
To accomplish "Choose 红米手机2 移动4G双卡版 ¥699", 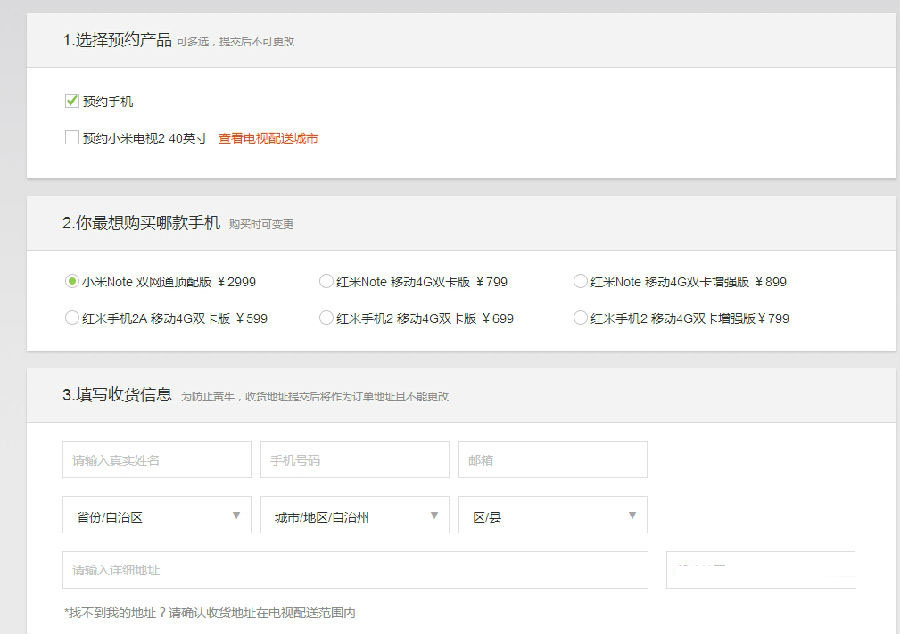I will pos(325,318).
